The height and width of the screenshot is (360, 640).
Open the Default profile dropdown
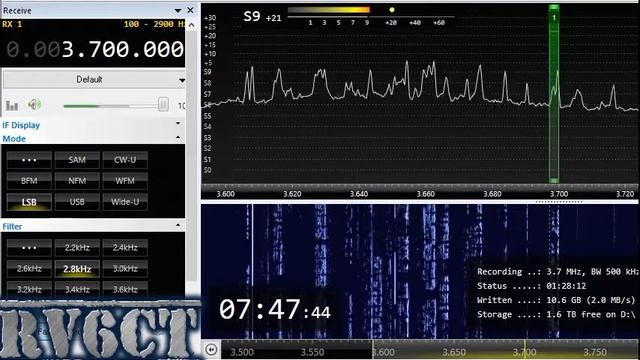(x=94, y=80)
